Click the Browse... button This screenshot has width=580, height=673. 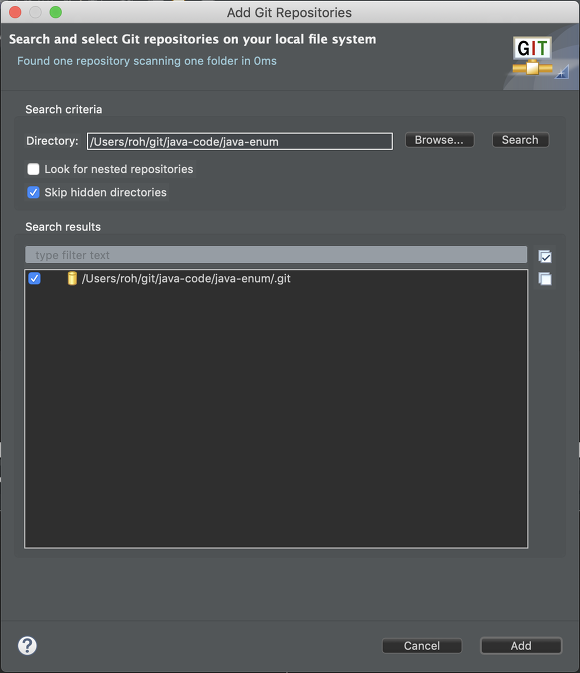pos(439,140)
